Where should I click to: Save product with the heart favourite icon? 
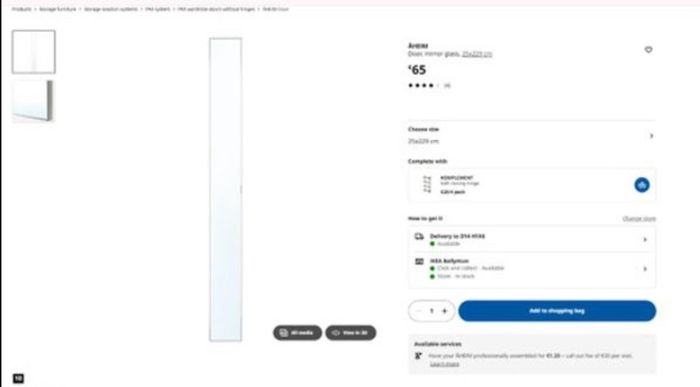648,50
